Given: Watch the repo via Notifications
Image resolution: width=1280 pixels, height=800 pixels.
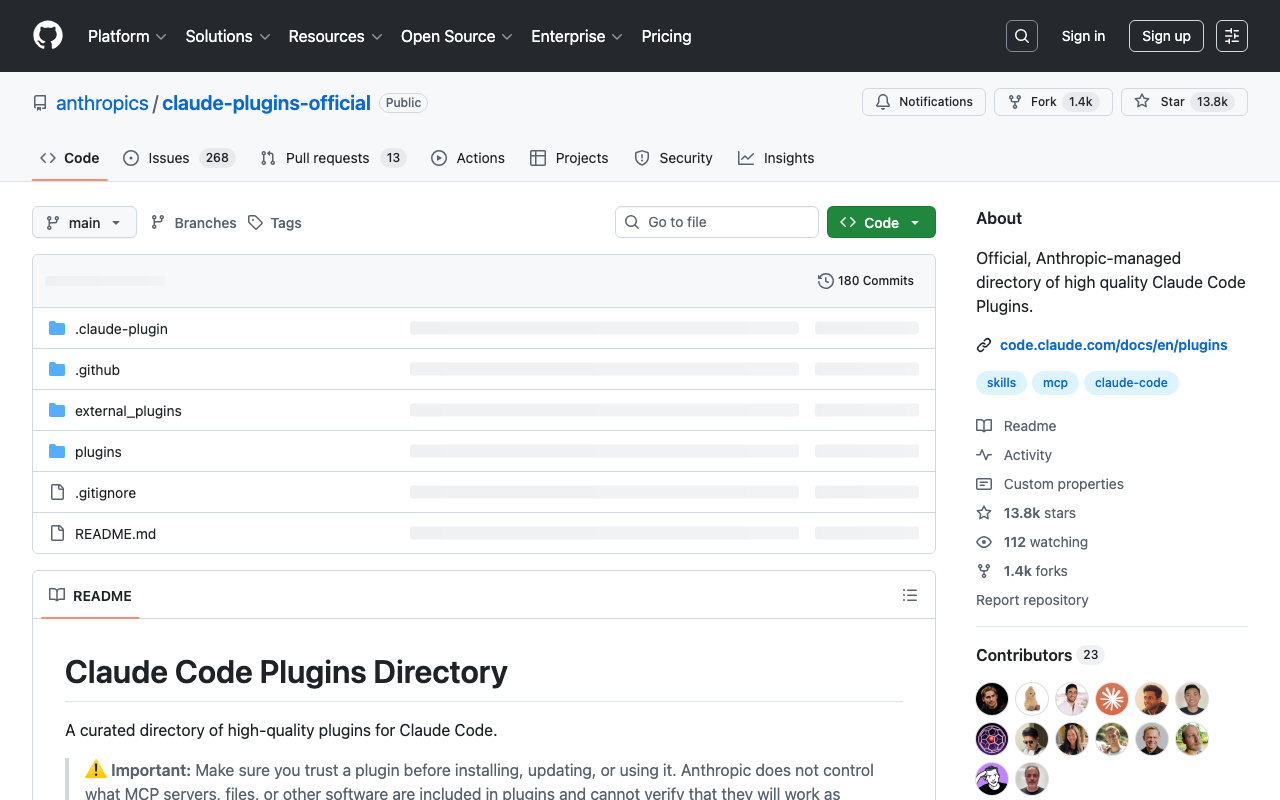Looking at the screenshot, I should (x=923, y=101).
